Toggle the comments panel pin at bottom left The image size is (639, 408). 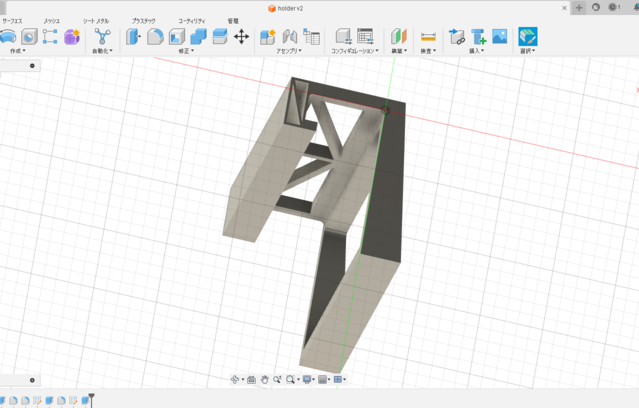point(32,380)
